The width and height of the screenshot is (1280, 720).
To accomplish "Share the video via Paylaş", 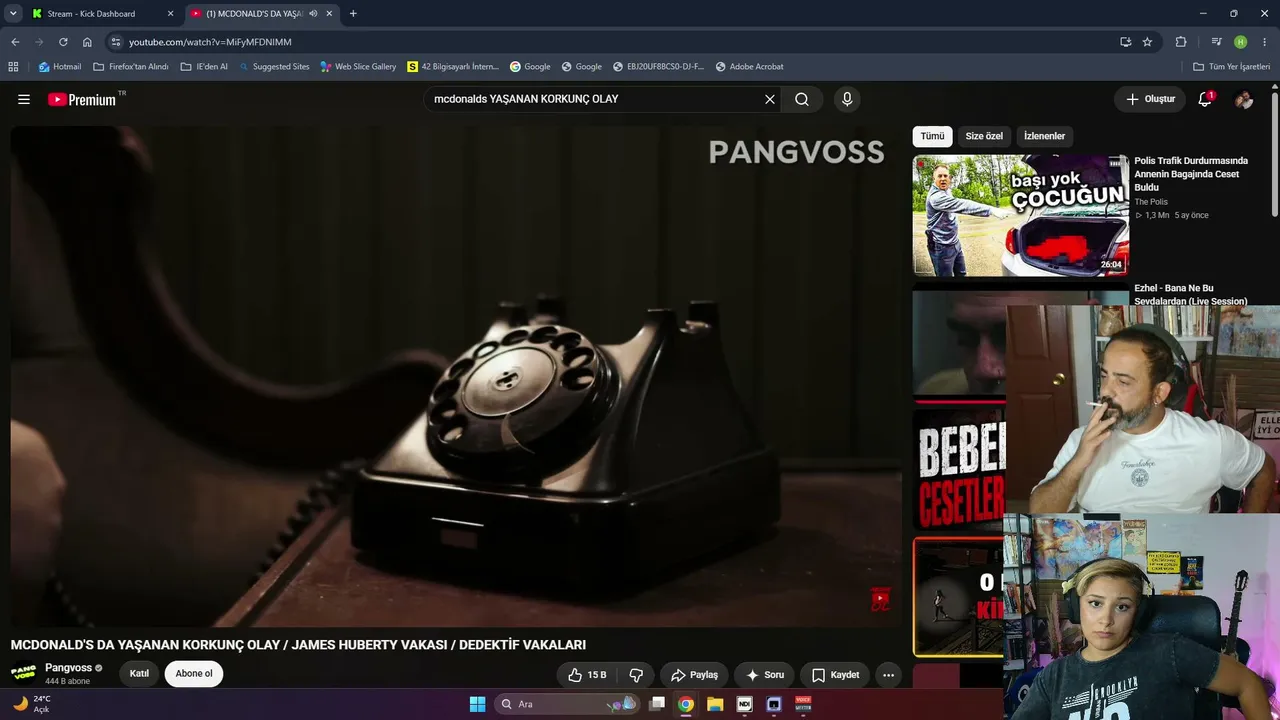I will tap(694, 675).
